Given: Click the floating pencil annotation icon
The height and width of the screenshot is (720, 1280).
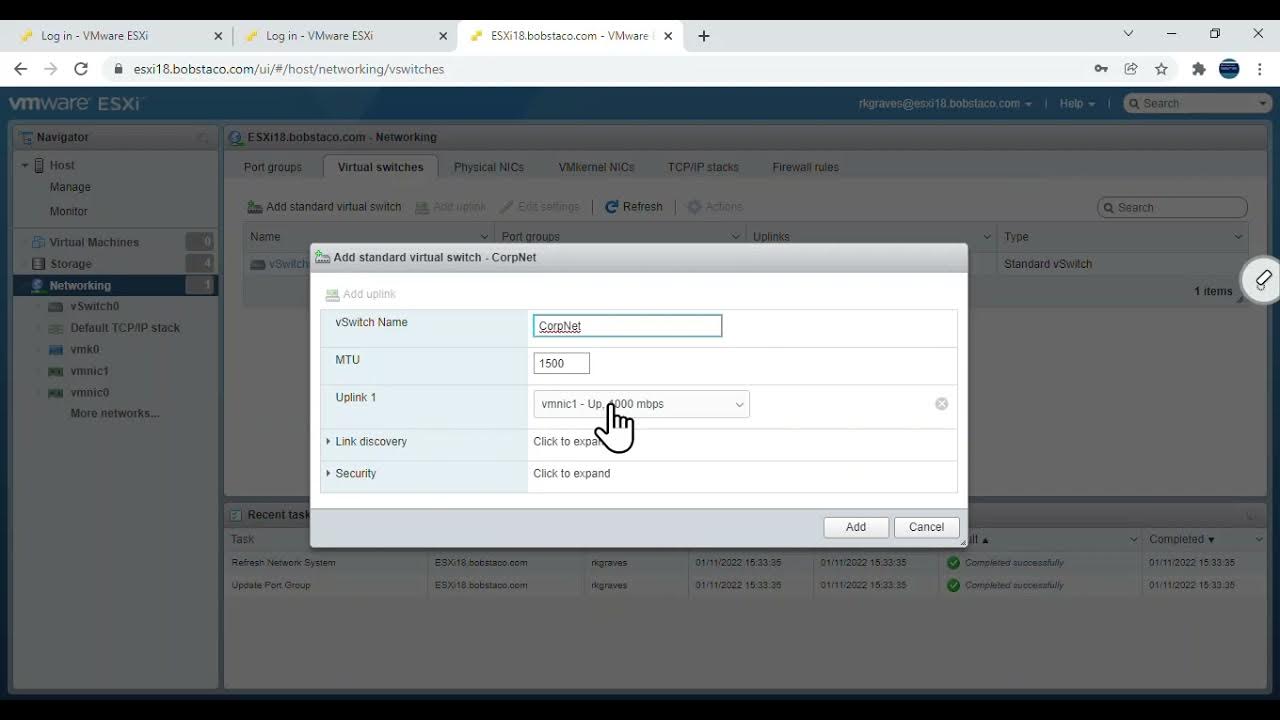Looking at the screenshot, I should click(1263, 279).
